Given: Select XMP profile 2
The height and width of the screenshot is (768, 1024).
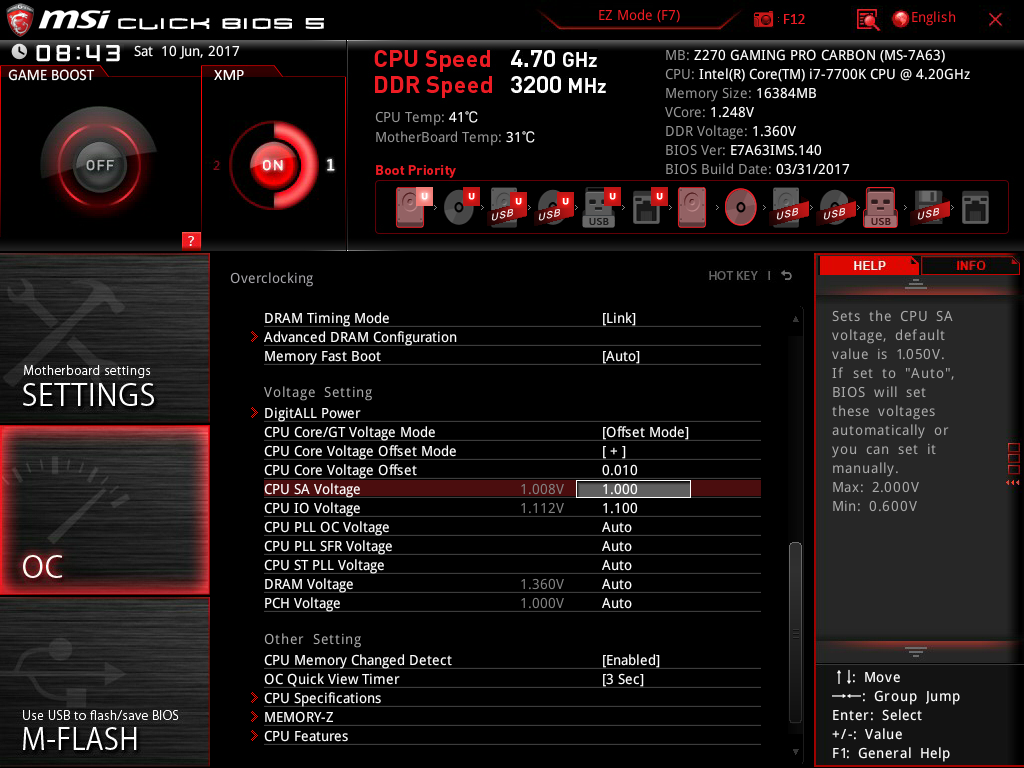Looking at the screenshot, I should (x=216, y=165).
